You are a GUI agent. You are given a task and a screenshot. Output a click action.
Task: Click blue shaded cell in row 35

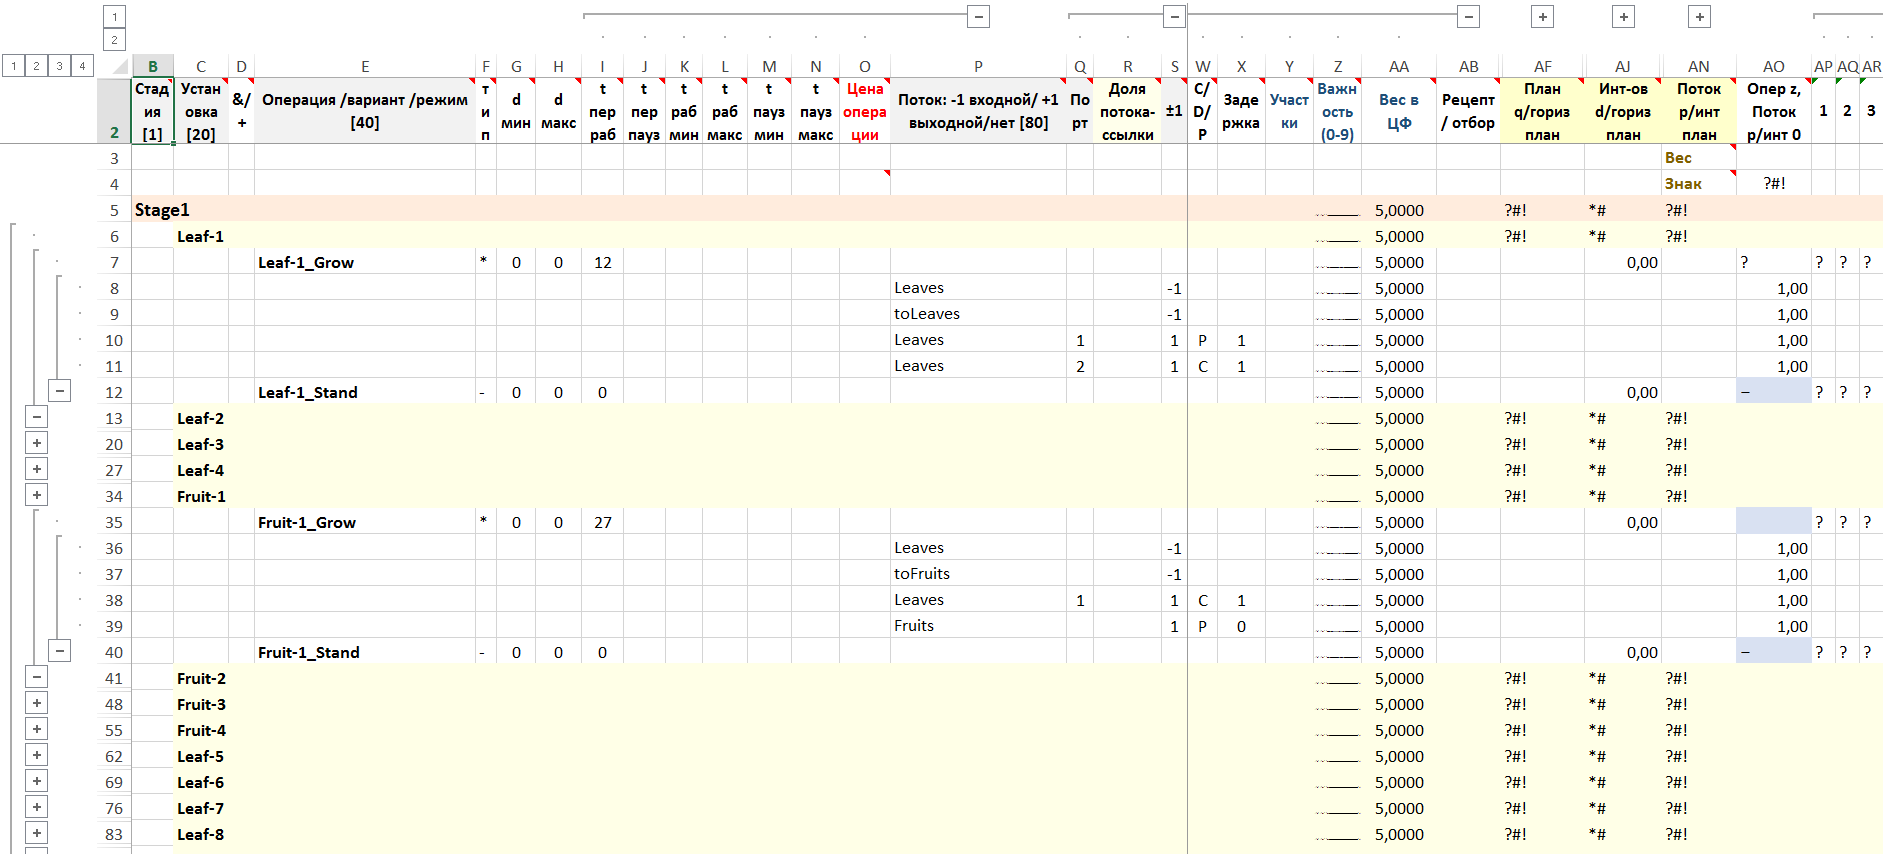[1773, 522]
